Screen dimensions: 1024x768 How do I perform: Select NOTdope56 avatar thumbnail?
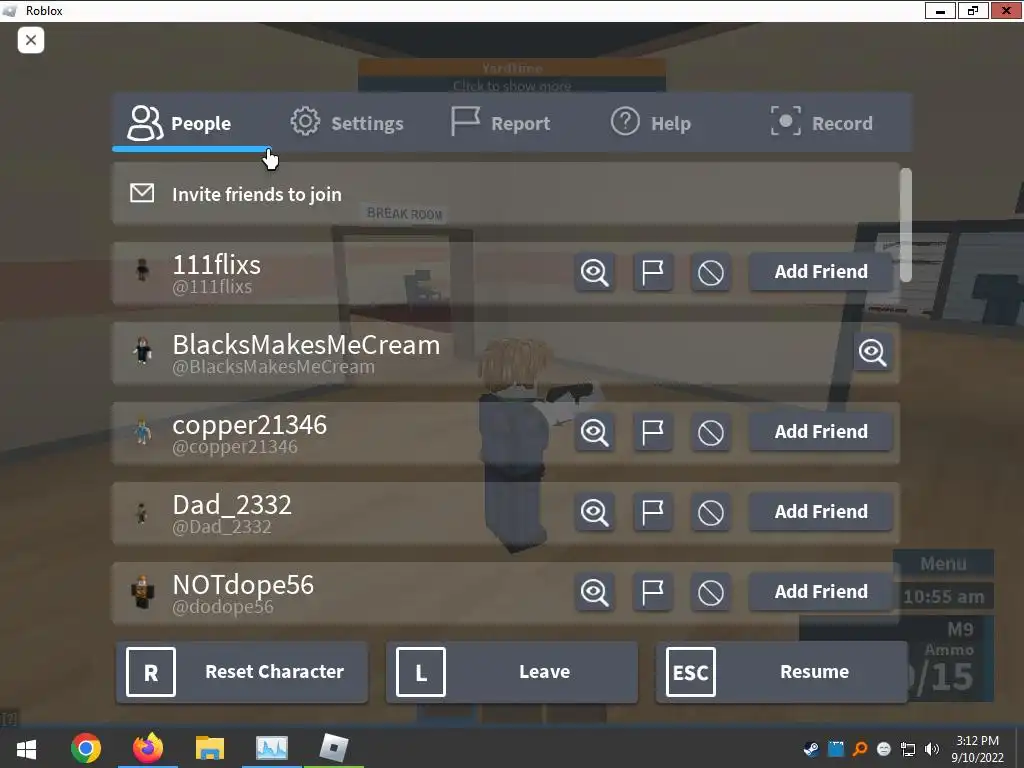pos(142,592)
